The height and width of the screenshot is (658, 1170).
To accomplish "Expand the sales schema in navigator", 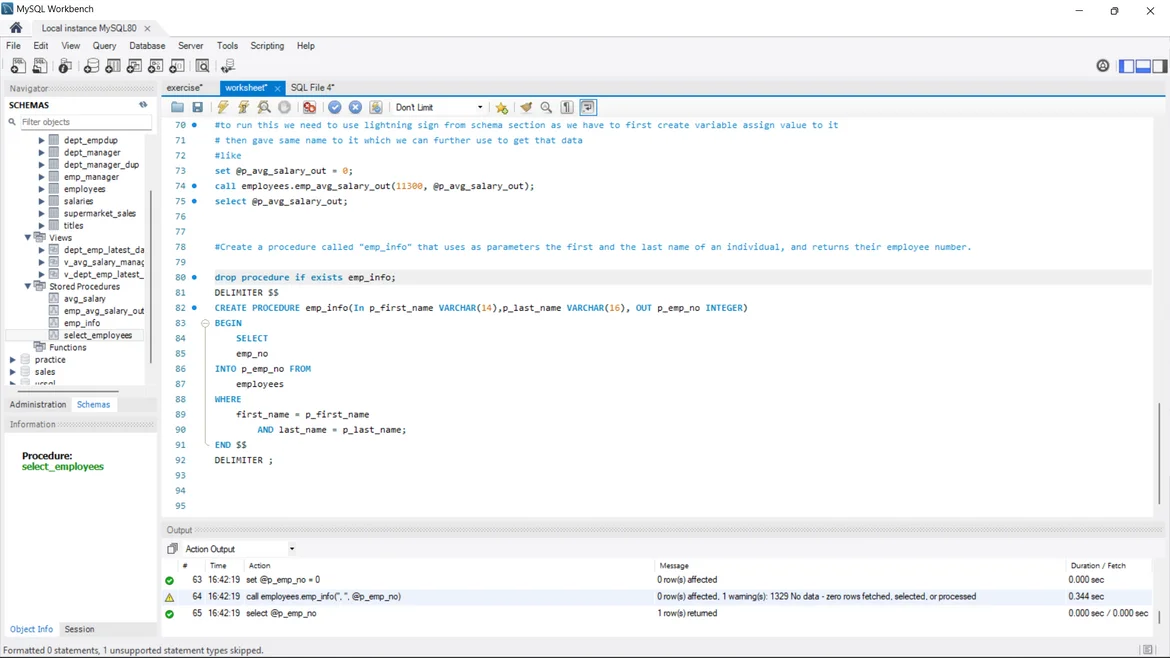I will 13,372.
